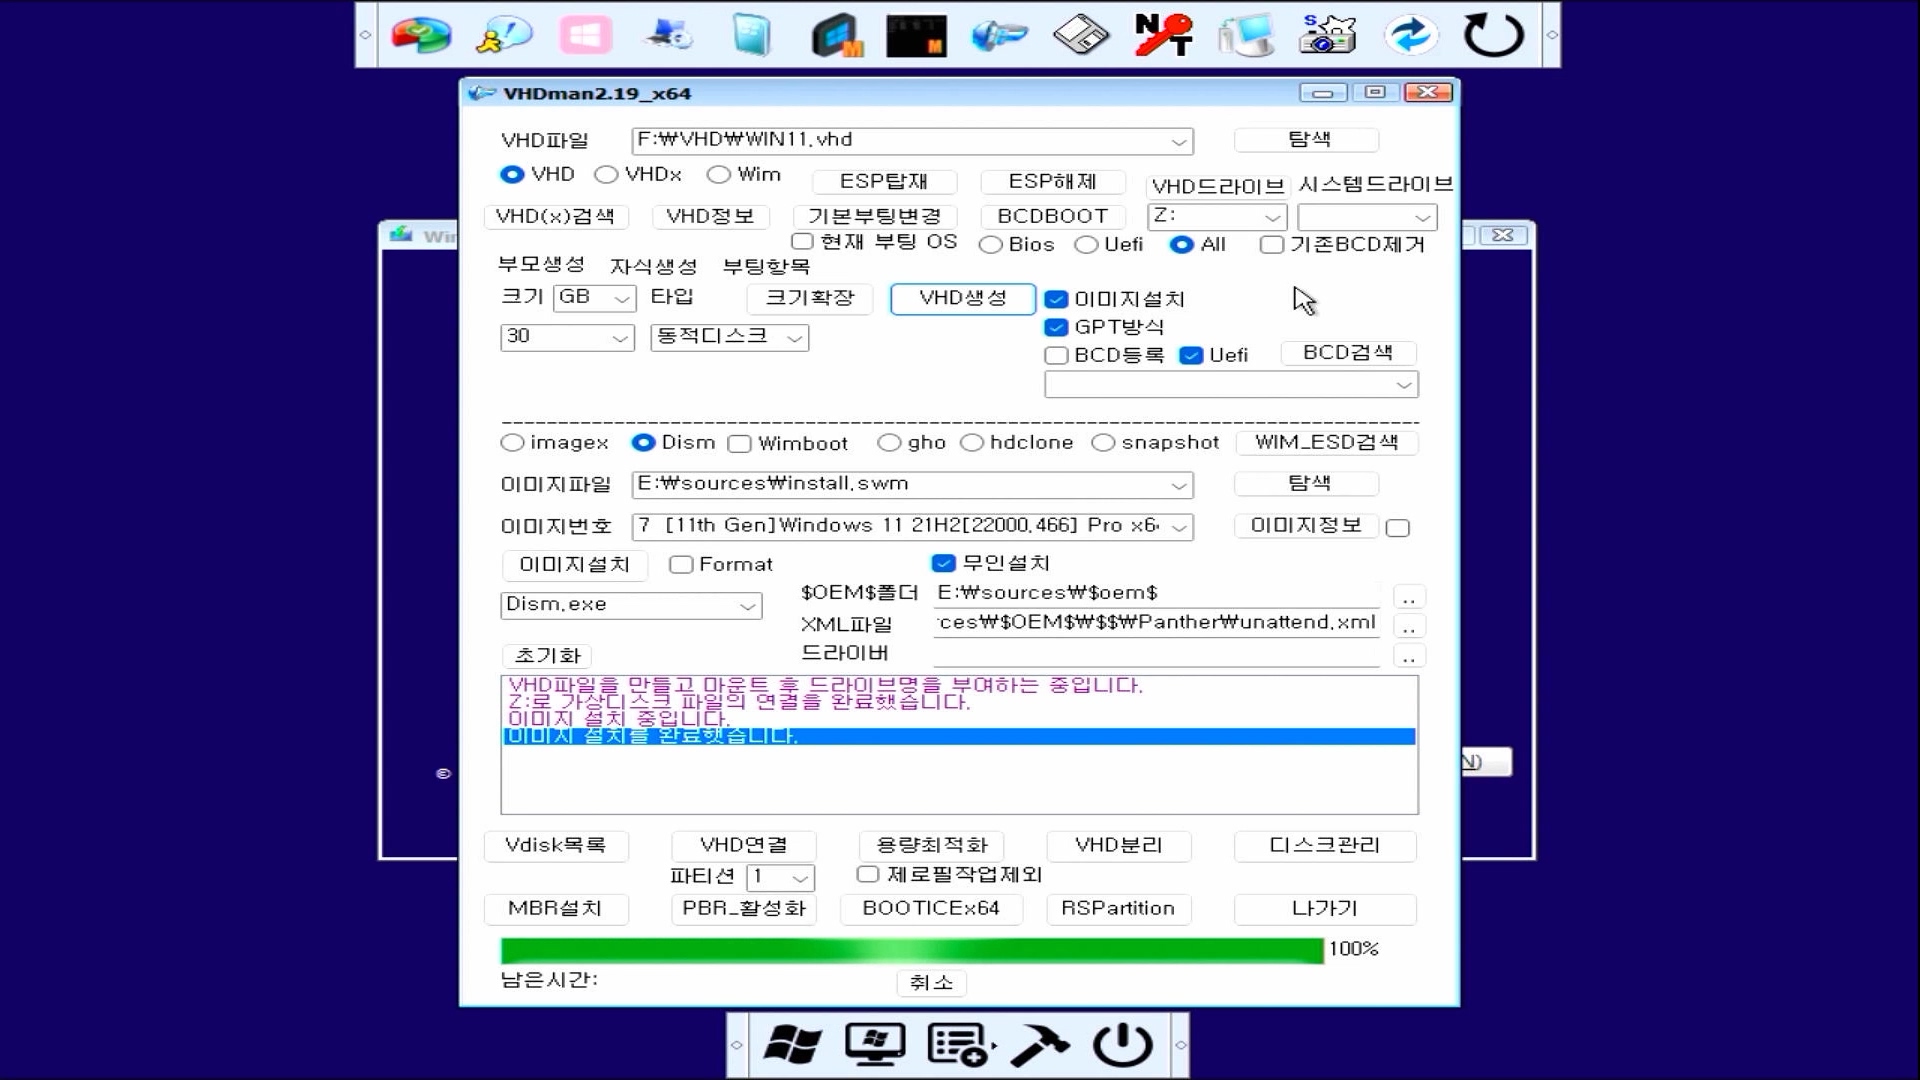Choose the Bios boot radio option
Image resolution: width=1920 pixels, height=1080 pixels.
991,245
